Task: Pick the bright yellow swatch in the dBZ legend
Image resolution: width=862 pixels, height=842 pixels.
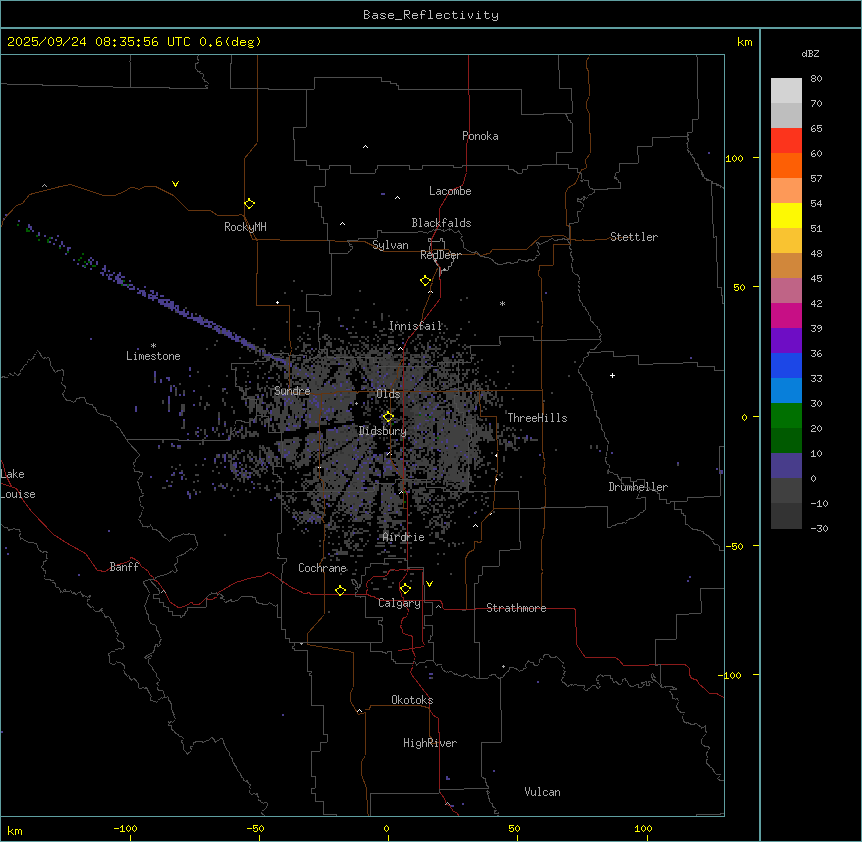Action: tap(786, 215)
